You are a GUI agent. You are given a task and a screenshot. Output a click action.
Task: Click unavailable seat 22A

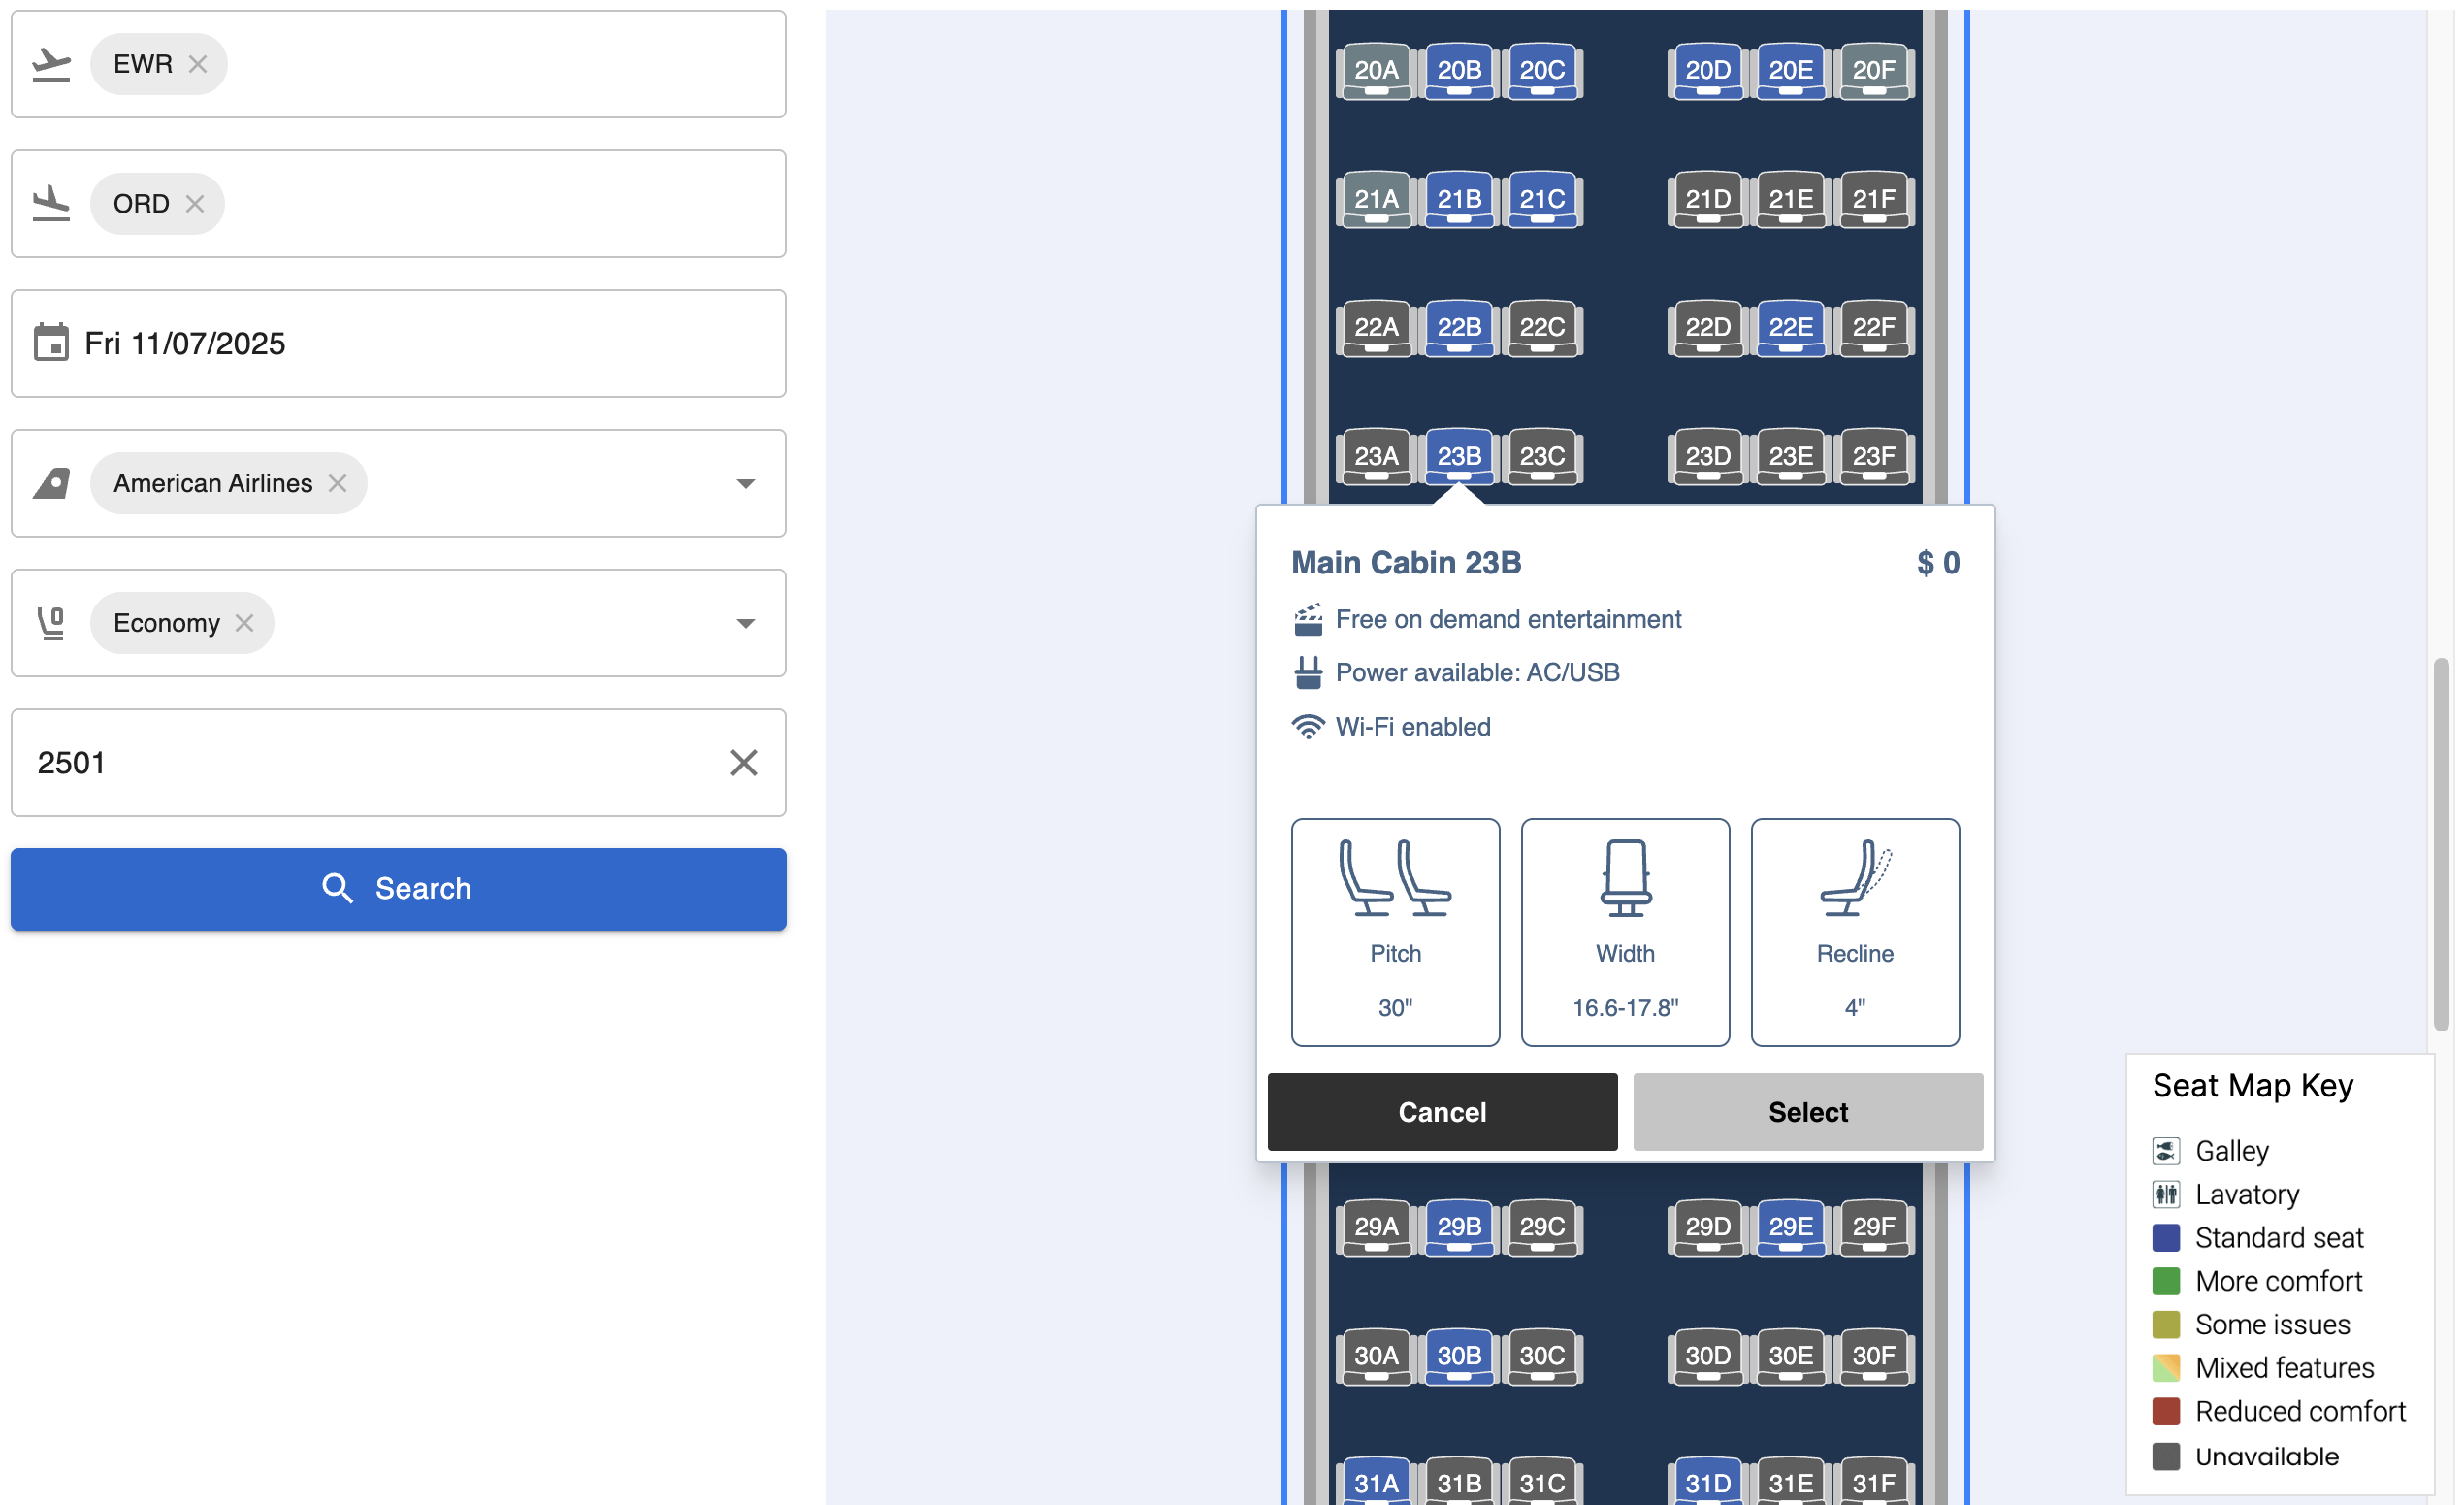tap(1377, 327)
